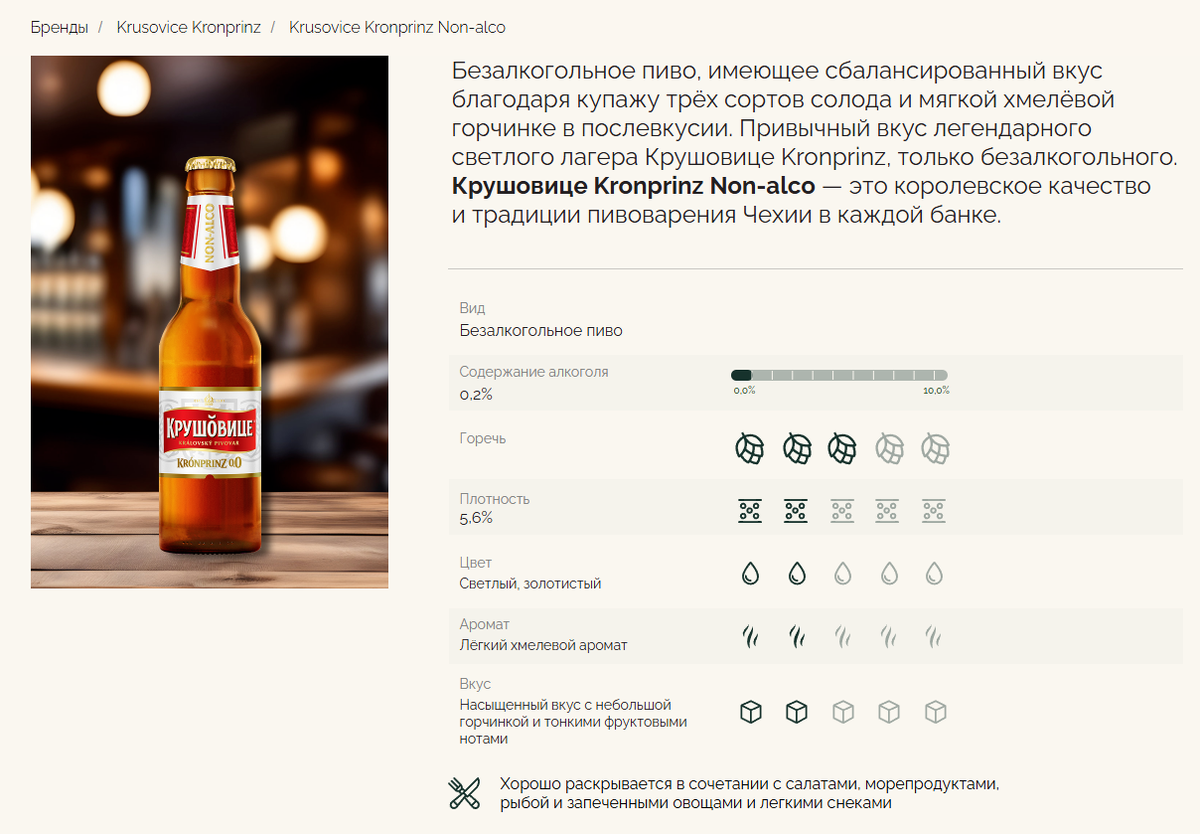This screenshot has height=834, width=1200.
Task: Click the first aroma wave icon in Аромат row
Action: (x=750, y=636)
